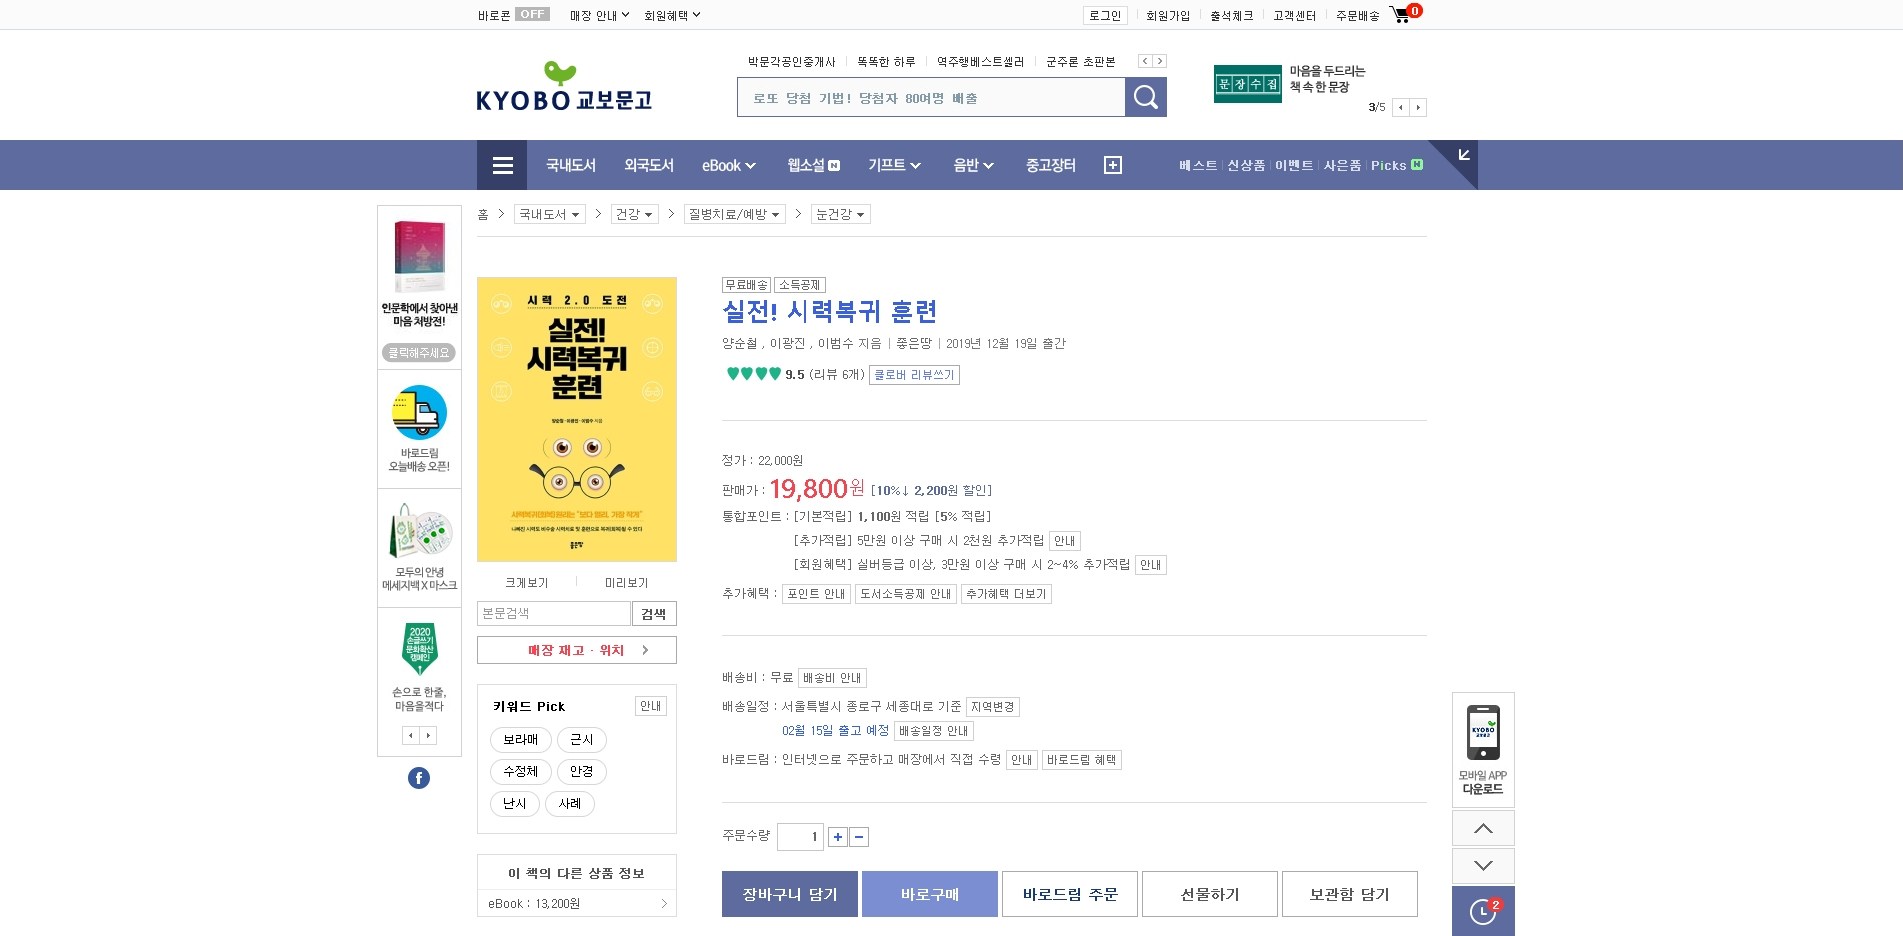The image size is (1903, 936).
Task: Click the order quantity input field
Action: 800,837
